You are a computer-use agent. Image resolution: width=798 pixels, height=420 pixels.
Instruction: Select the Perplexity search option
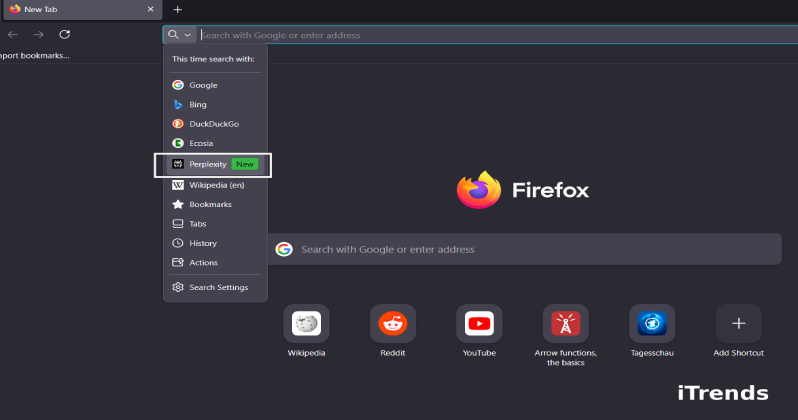pyautogui.click(x=208, y=164)
